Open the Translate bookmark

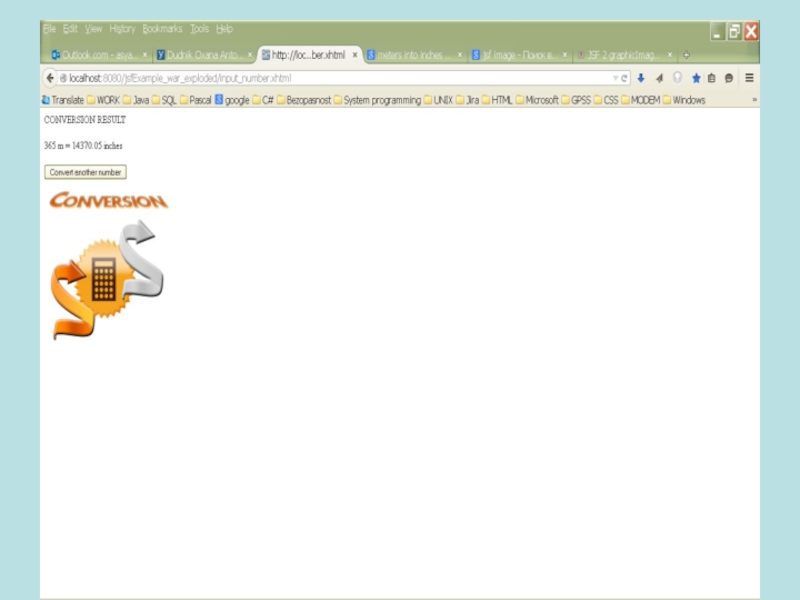tap(62, 100)
